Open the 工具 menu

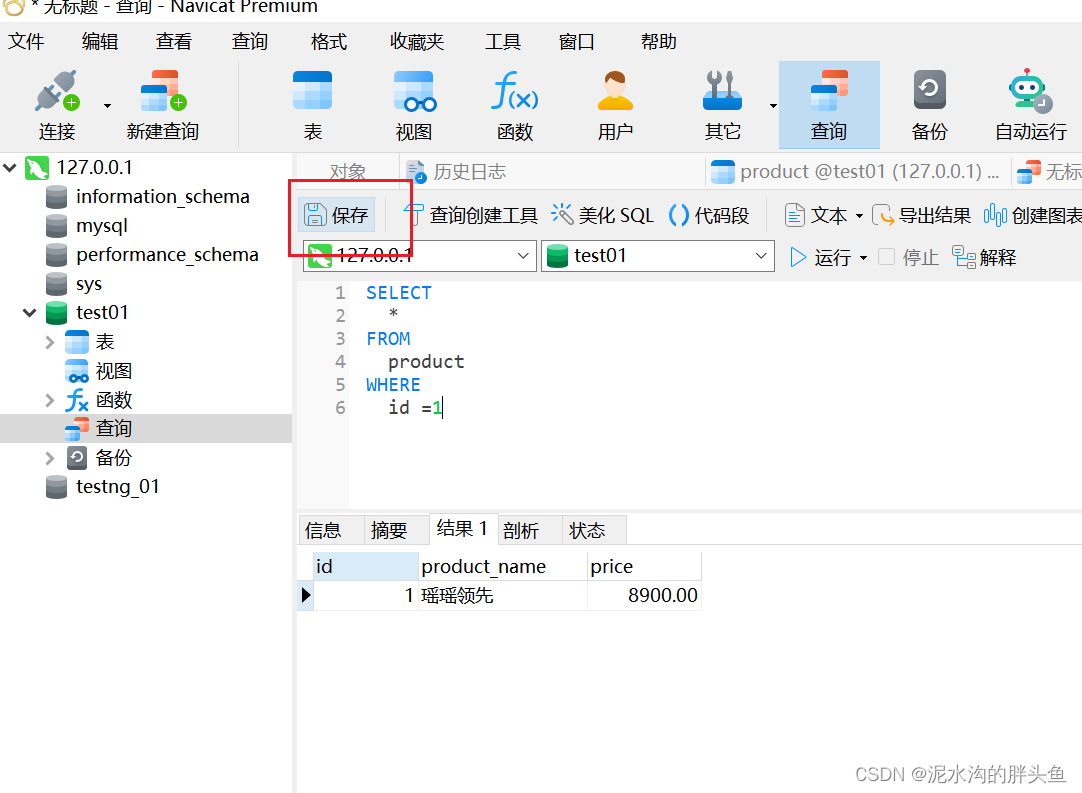click(x=503, y=41)
